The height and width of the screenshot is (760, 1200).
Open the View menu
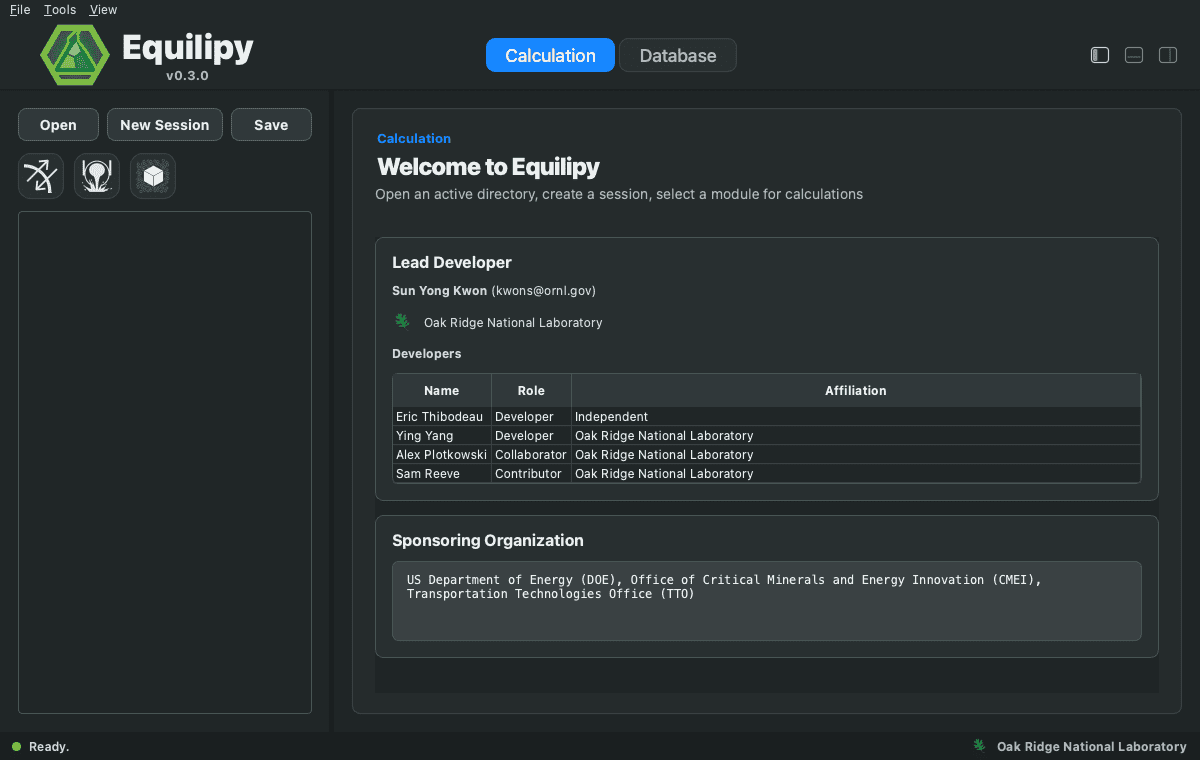(x=103, y=9)
